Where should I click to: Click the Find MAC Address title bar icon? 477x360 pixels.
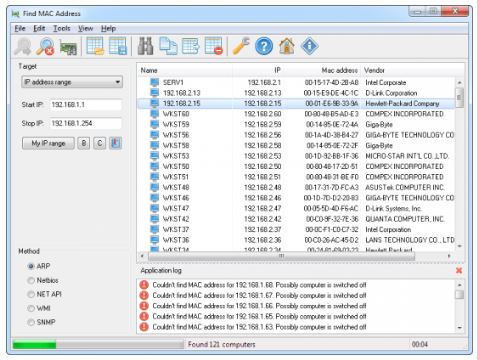15,14
